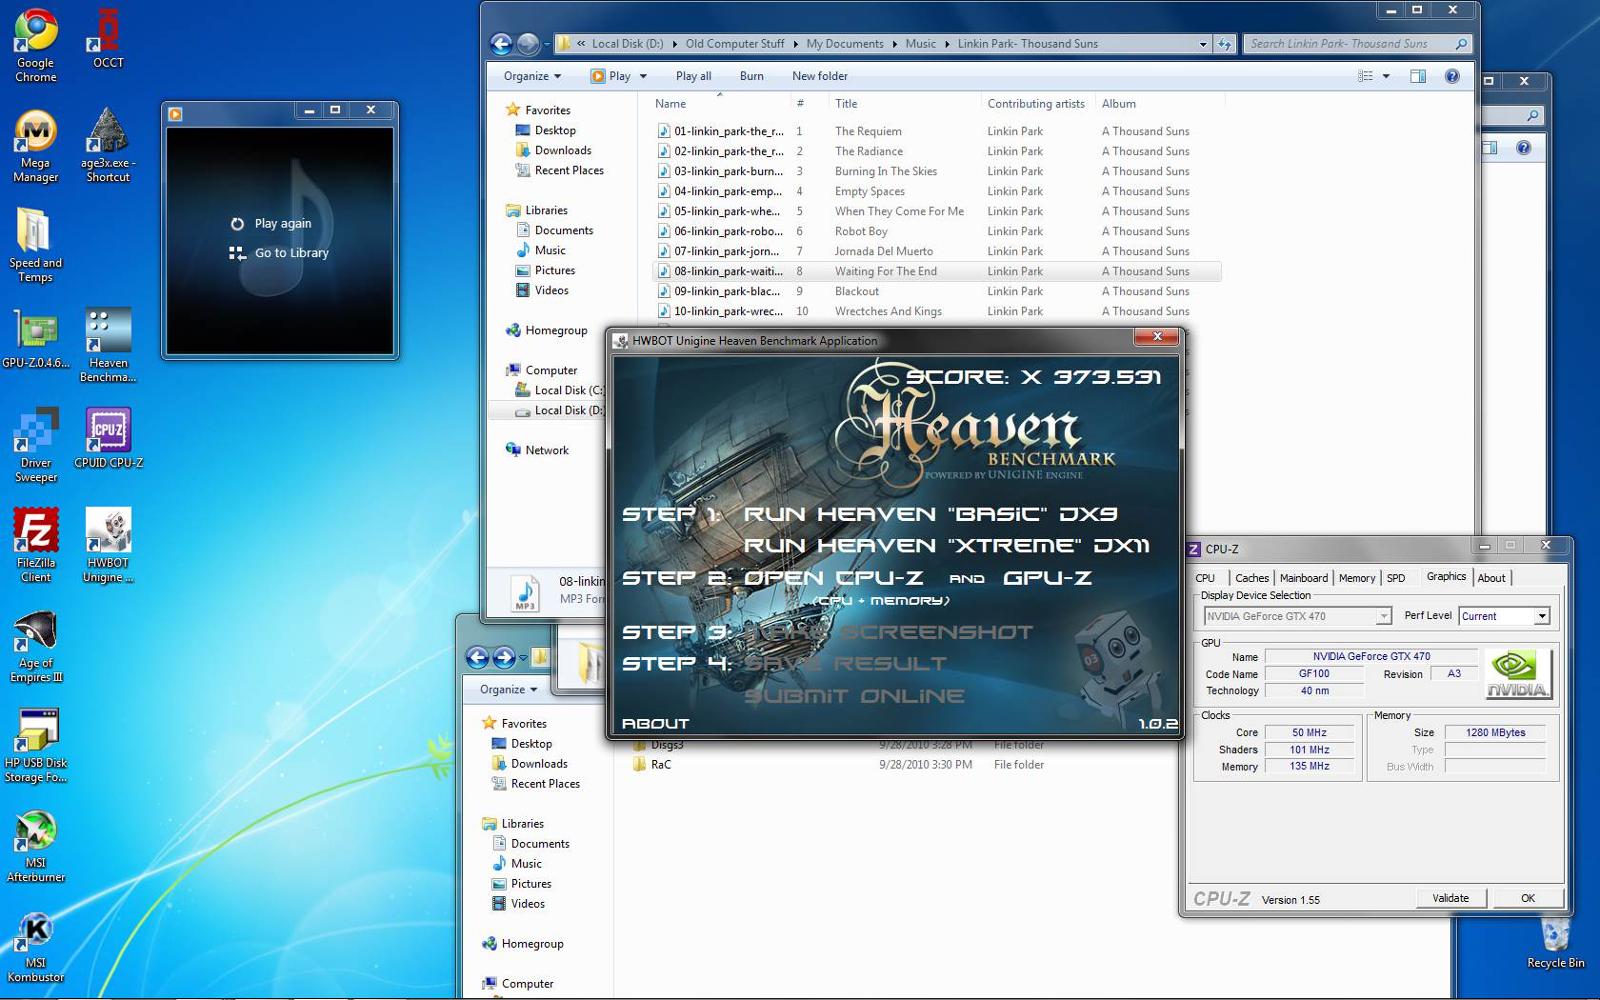
Task: Open Age of Empires III icon
Action: [35, 646]
